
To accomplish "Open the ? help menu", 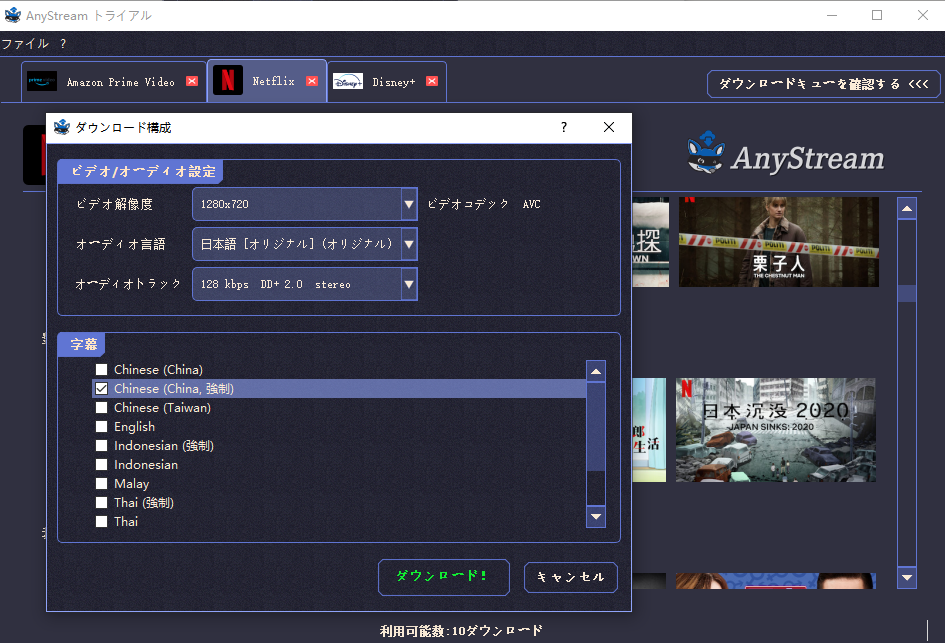I will coord(63,44).
